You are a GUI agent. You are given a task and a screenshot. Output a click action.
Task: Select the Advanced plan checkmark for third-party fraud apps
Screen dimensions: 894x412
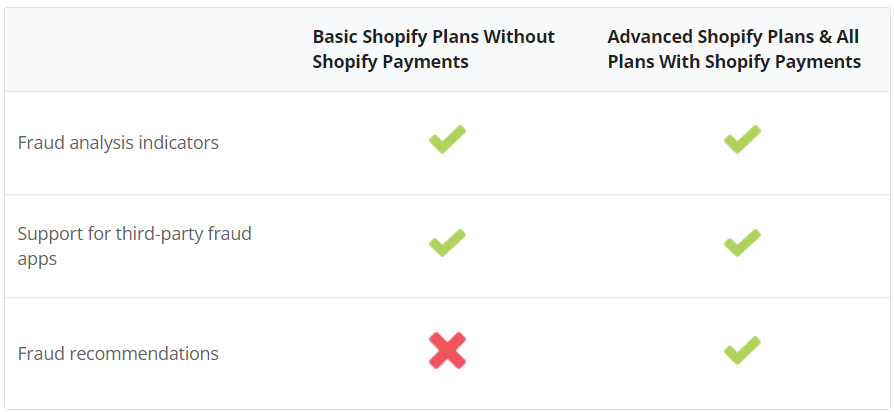tap(742, 243)
